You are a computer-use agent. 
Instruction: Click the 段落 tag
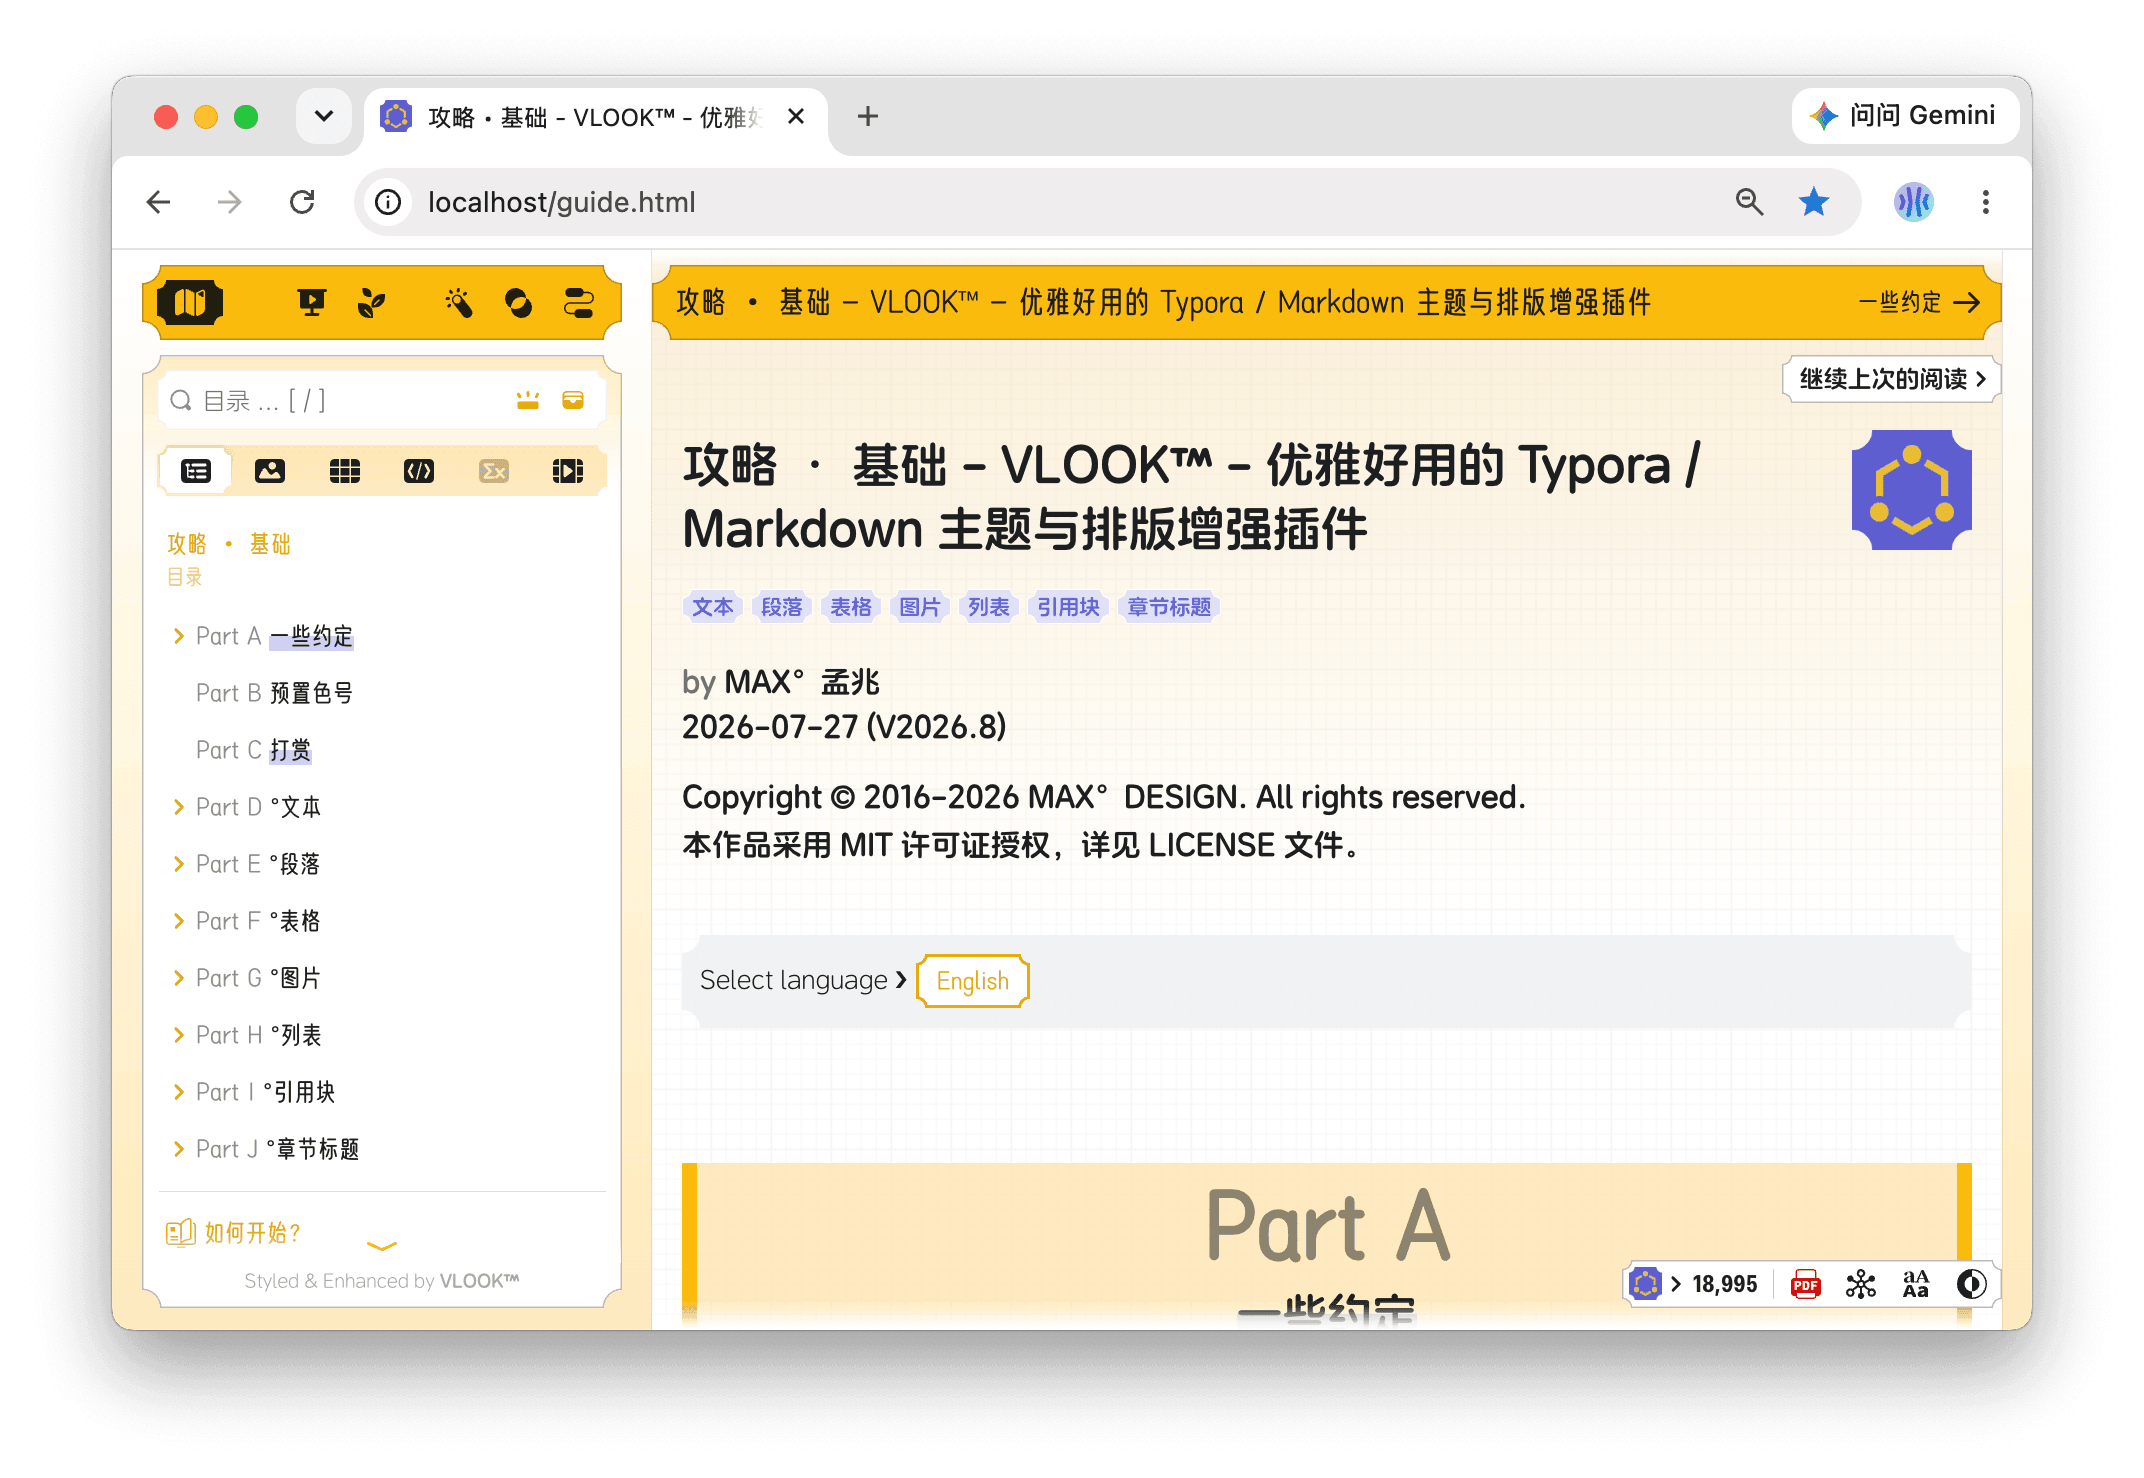(782, 607)
